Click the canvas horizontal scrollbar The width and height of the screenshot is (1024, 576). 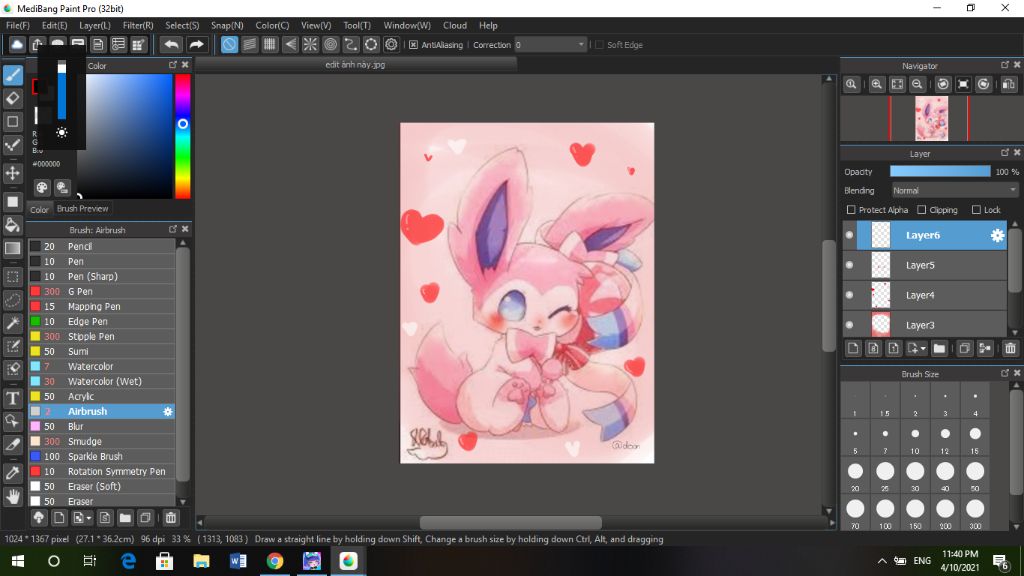[511, 522]
